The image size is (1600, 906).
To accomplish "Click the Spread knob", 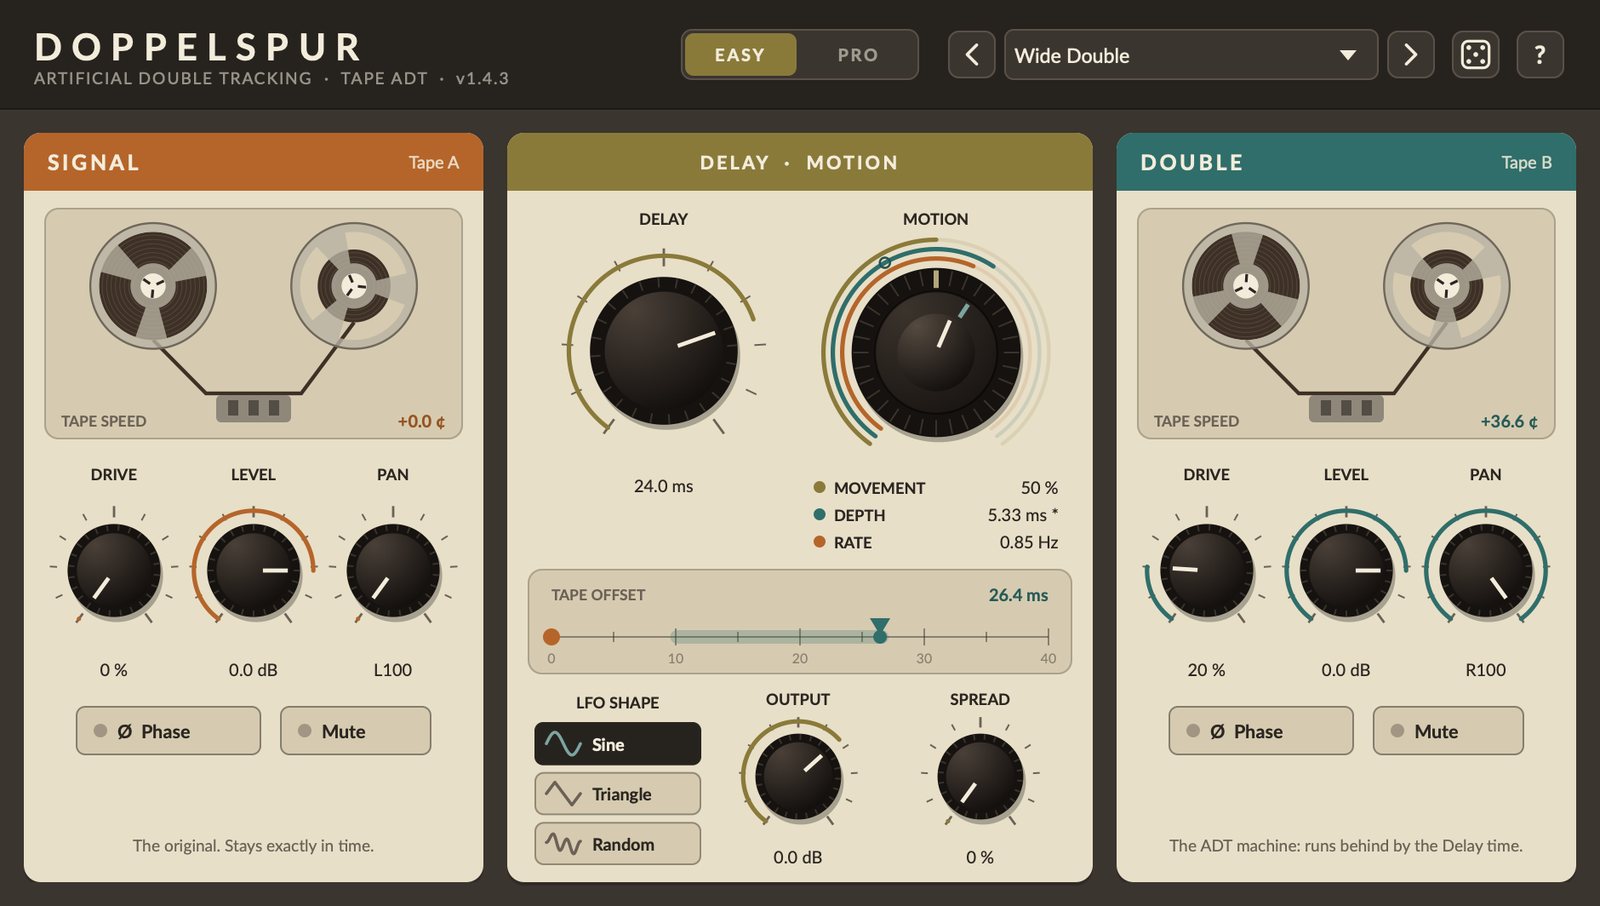I will (980, 777).
